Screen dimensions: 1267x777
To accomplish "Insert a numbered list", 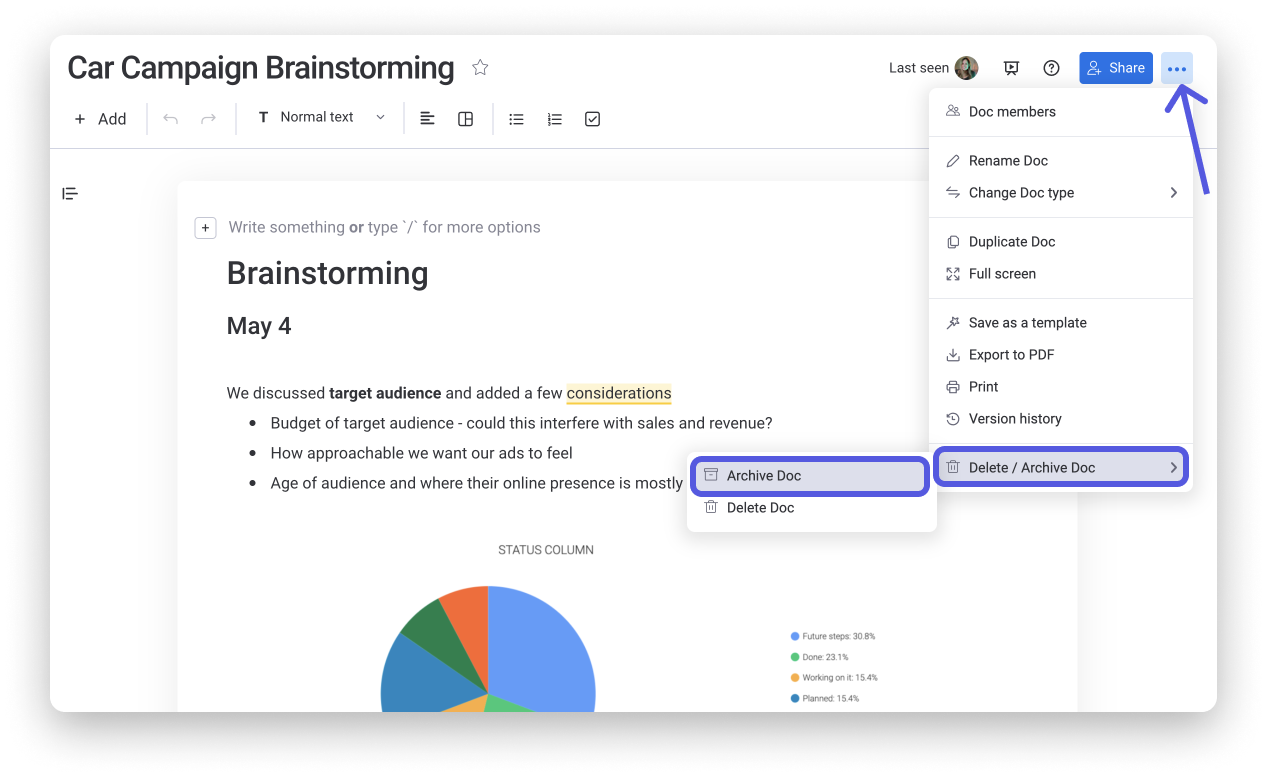I will pyautogui.click(x=554, y=119).
